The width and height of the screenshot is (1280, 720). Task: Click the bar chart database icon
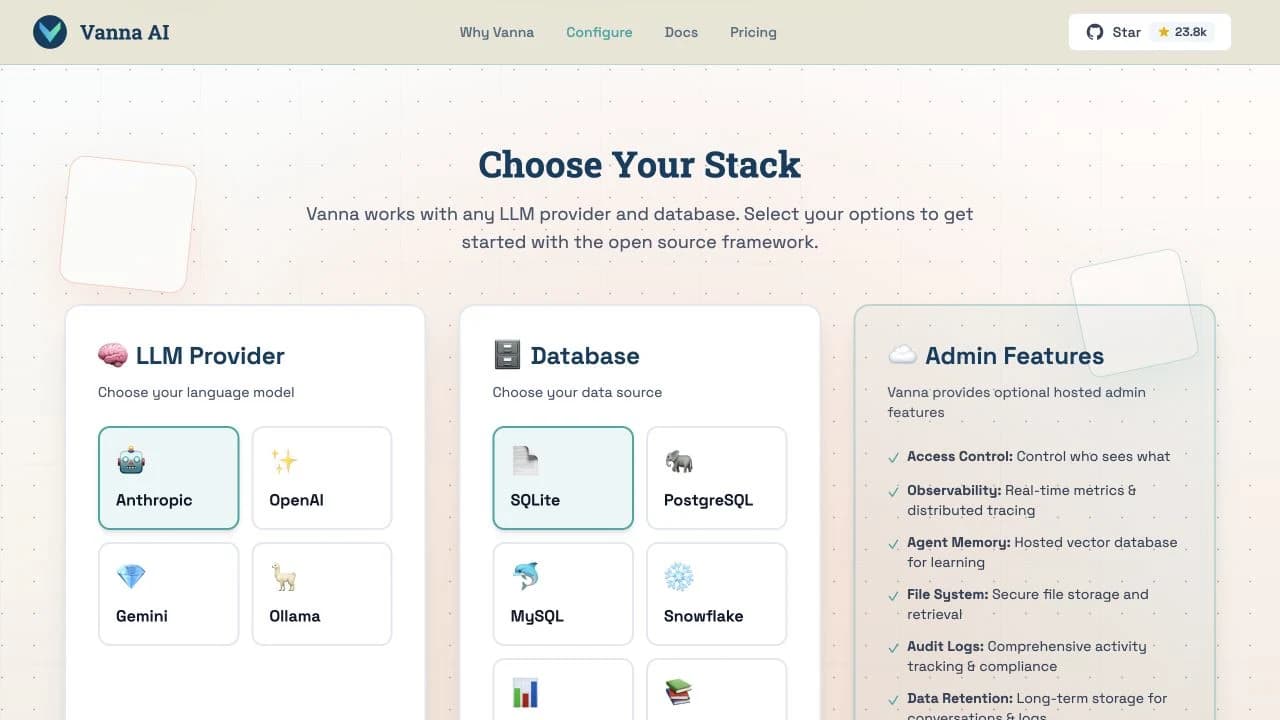525,692
